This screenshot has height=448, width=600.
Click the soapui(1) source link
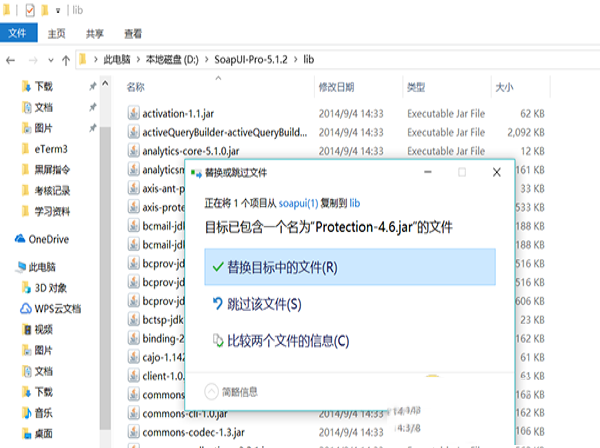[298, 203]
